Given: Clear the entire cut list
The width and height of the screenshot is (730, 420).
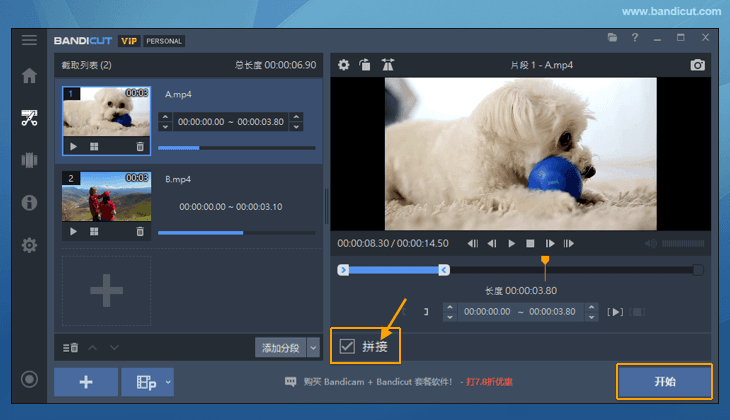Looking at the screenshot, I should 70,347.
